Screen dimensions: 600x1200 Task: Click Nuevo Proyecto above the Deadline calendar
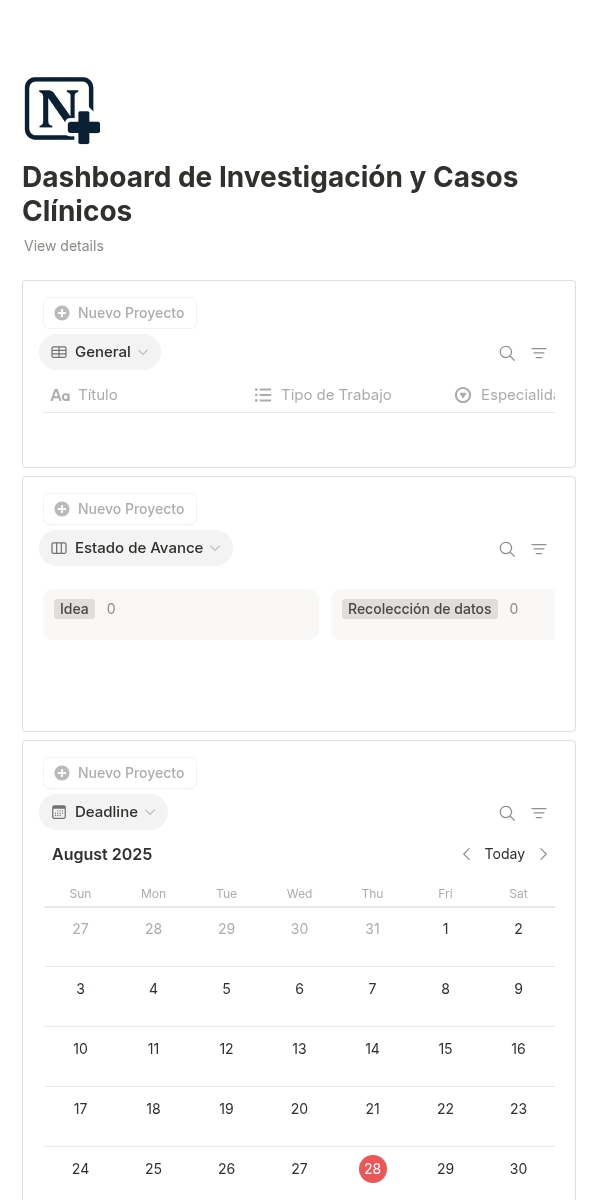click(120, 773)
